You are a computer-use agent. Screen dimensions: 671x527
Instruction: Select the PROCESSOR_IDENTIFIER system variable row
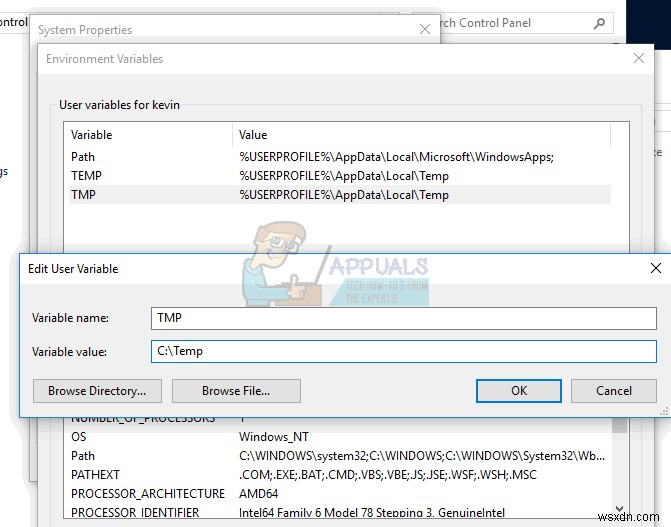click(x=340, y=512)
